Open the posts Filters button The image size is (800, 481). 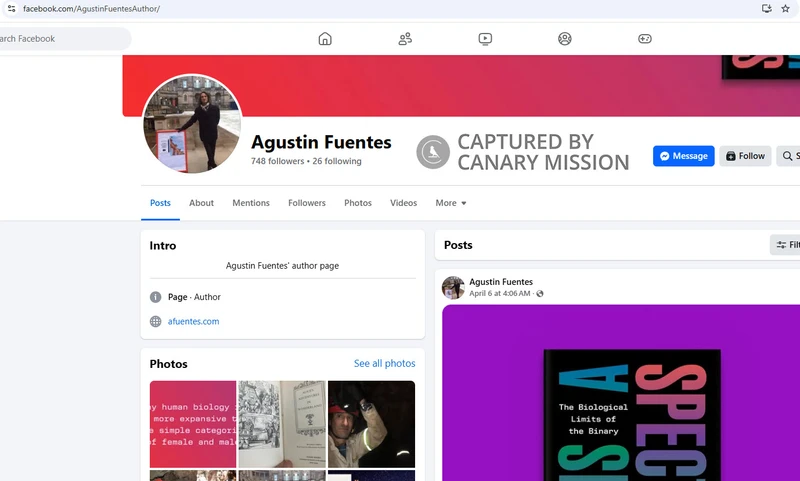[786, 245]
